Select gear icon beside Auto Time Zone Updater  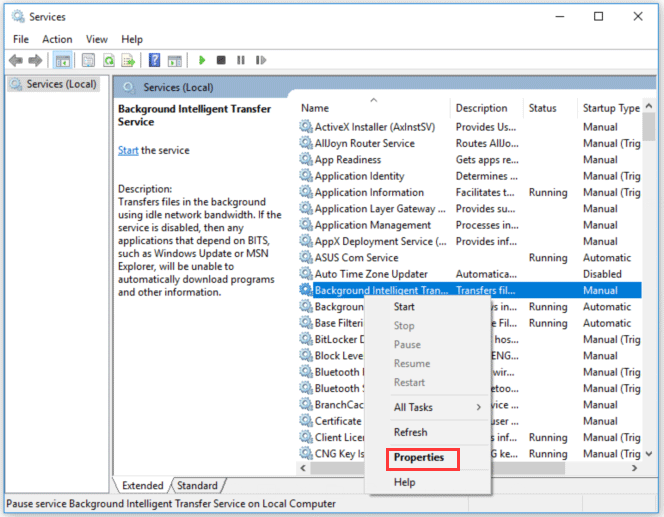click(306, 274)
